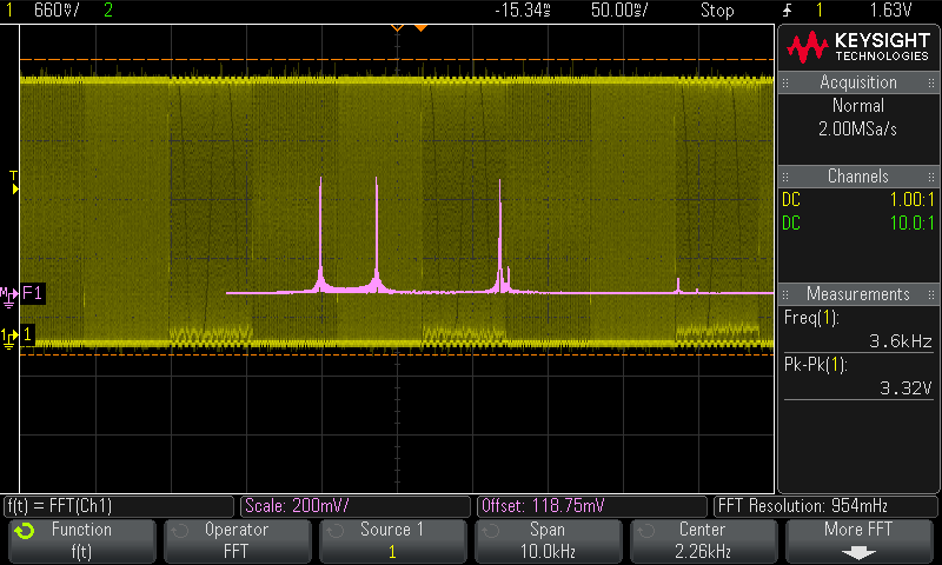Click the f(t) = FFT(Ch1) field
942x565 pixels.
(118, 506)
